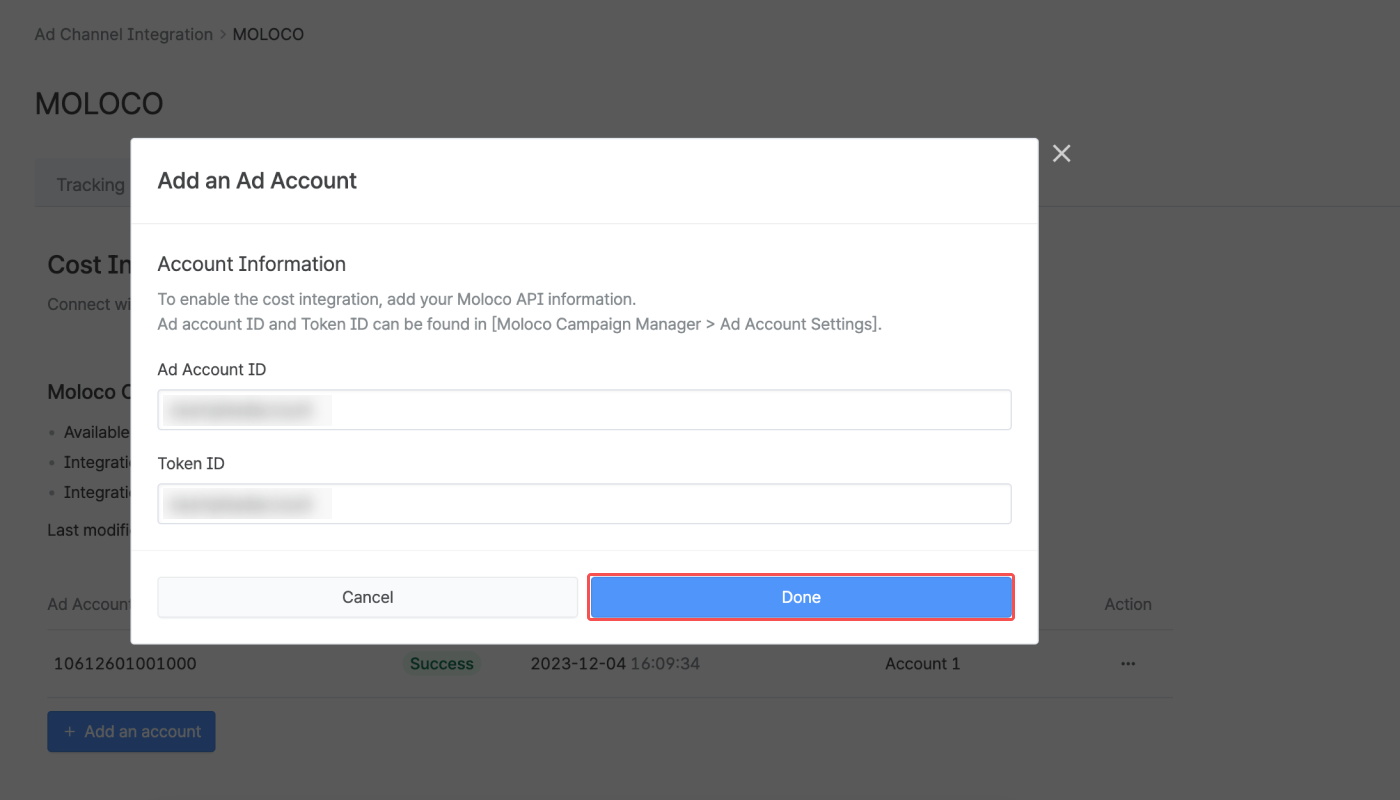Screen dimensions: 1400x800
Task: Click the 2023-12-04 16:09:34 timestamp
Action: [x=615, y=664]
